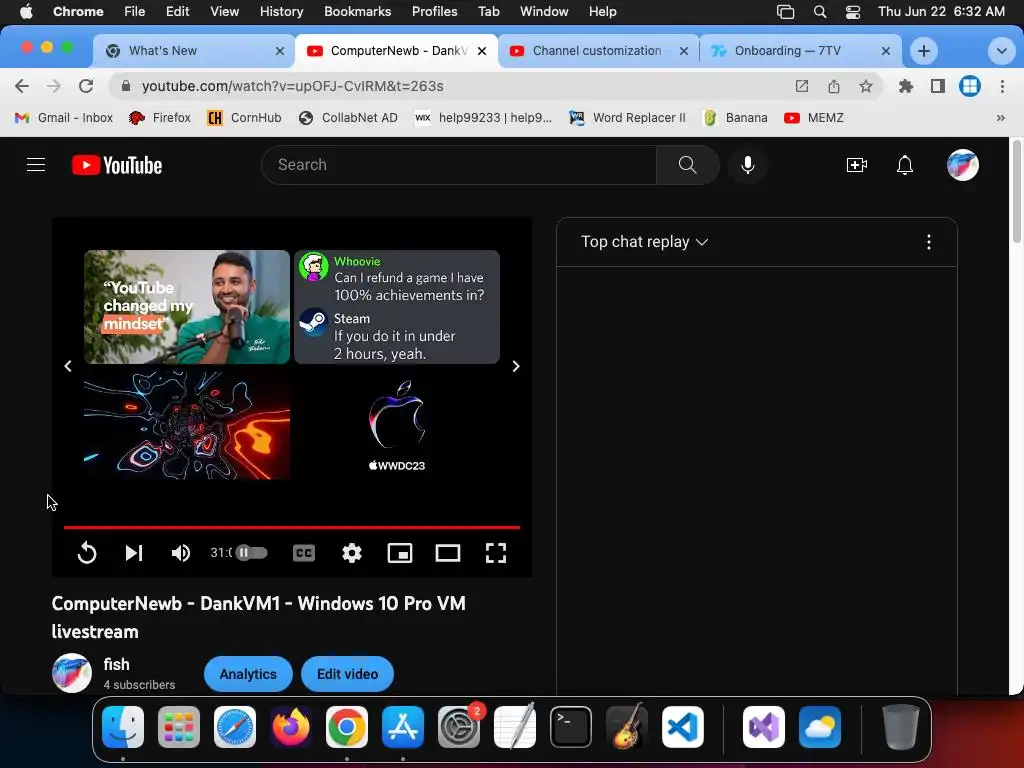Open Gmail - Inbox bookmark
The image size is (1024, 768).
click(63, 118)
